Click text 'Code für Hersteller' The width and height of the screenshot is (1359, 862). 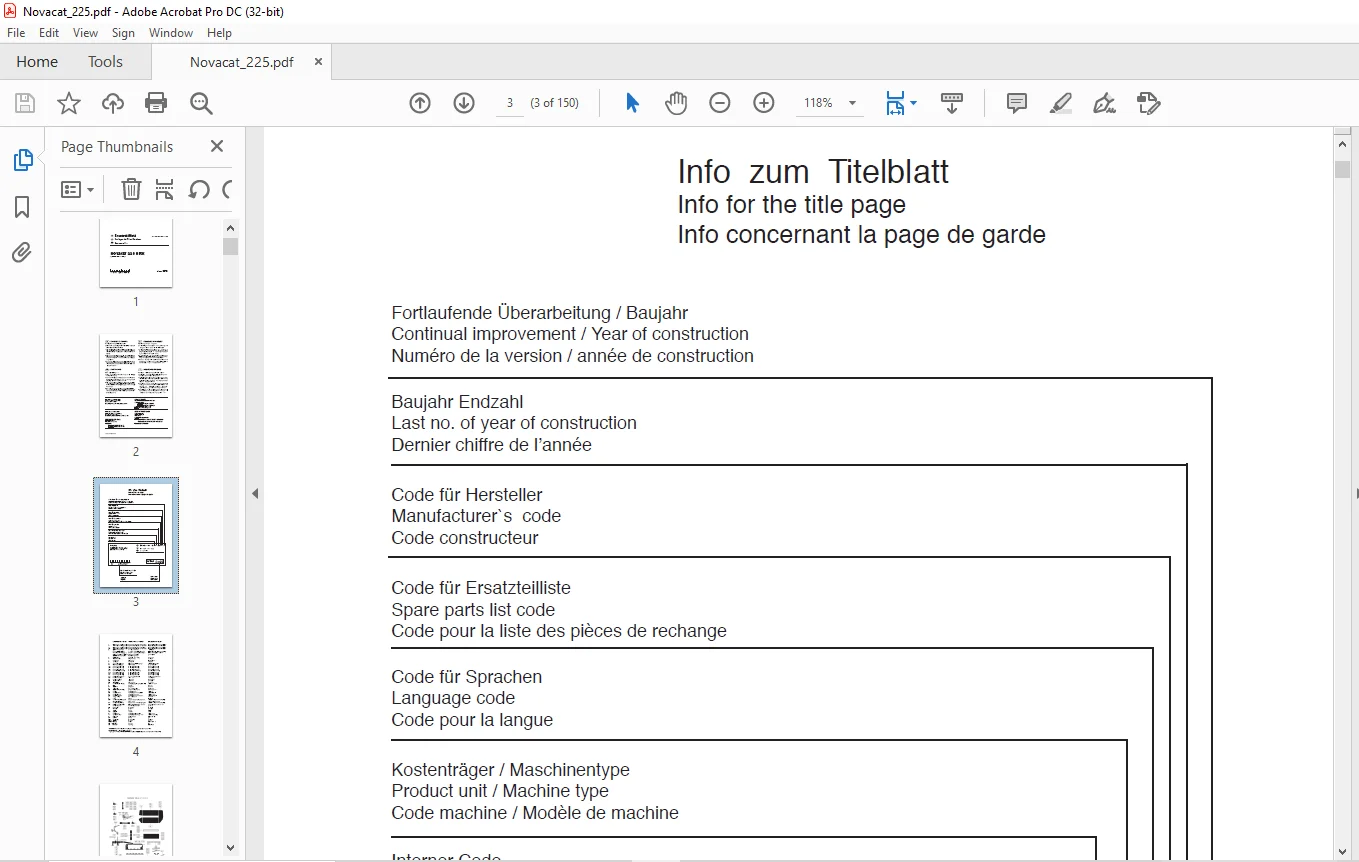click(467, 495)
